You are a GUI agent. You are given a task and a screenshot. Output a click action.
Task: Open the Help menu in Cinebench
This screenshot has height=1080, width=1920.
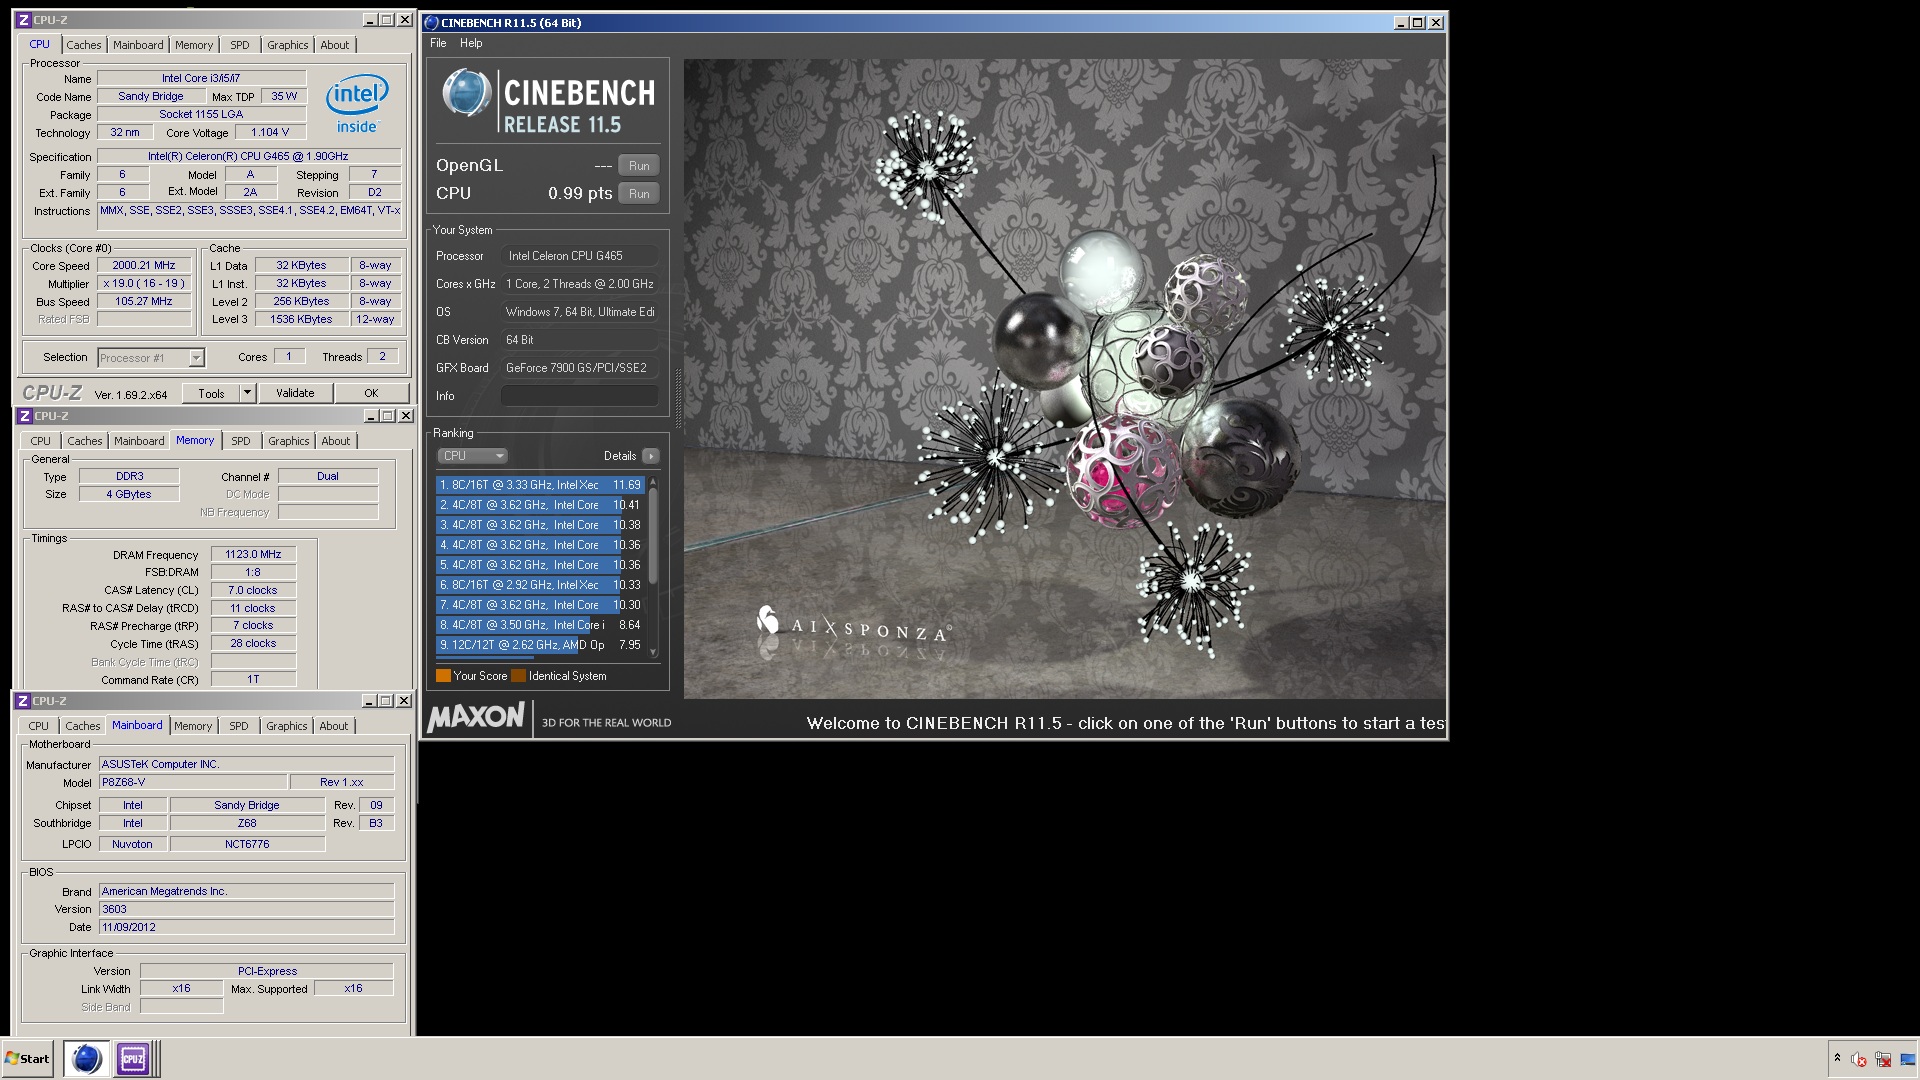(471, 43)
